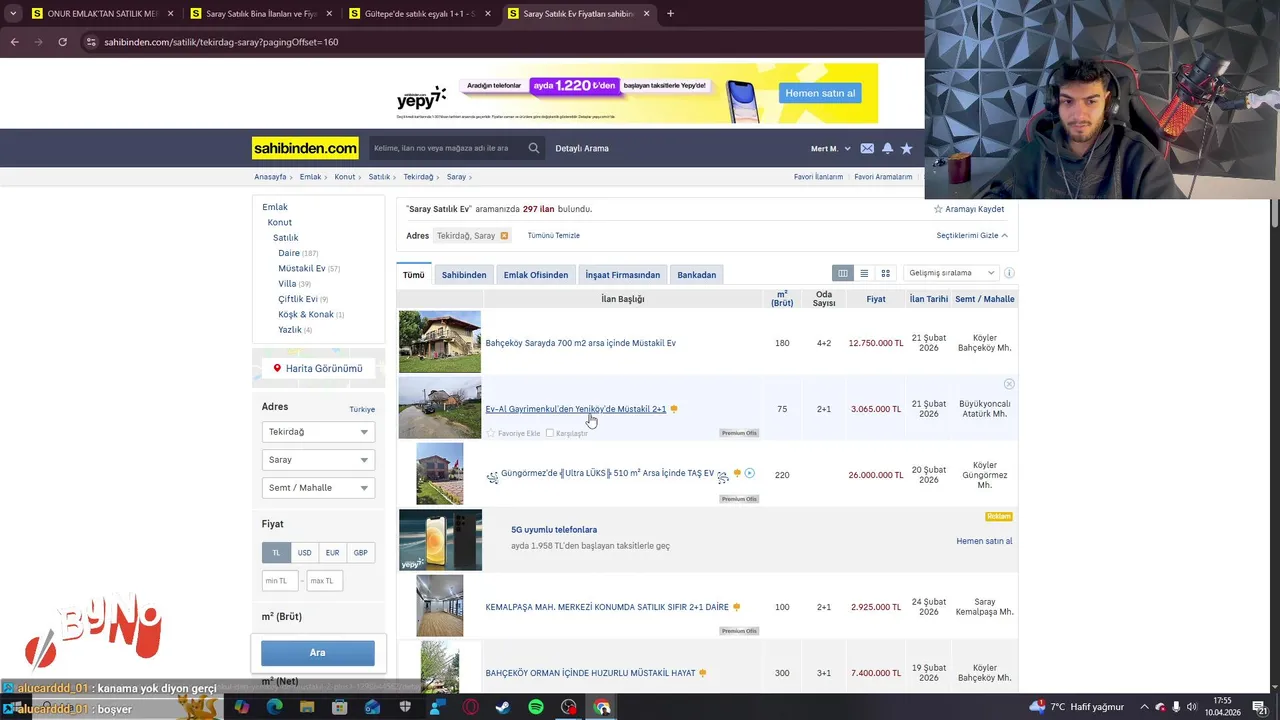
Task: Select the Tümü listings tab
Action: (x=413, y=274)
